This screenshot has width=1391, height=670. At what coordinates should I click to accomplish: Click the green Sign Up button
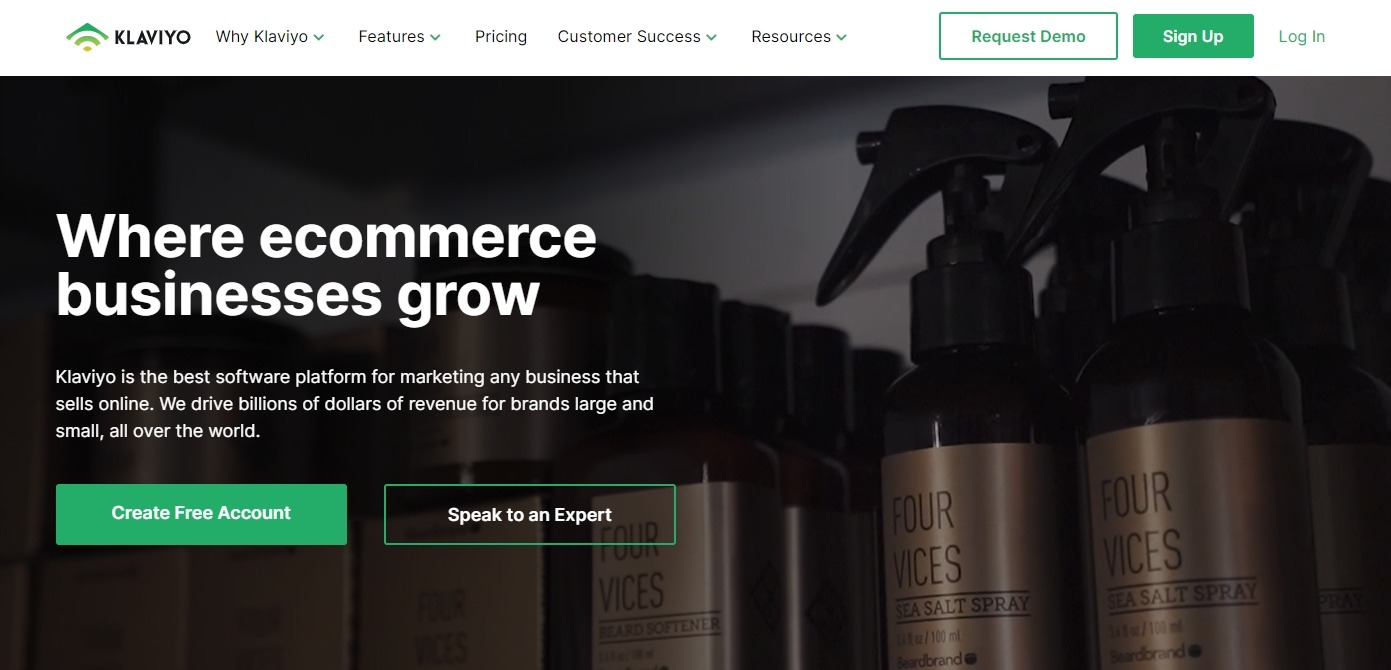(x=1193, y=36)
